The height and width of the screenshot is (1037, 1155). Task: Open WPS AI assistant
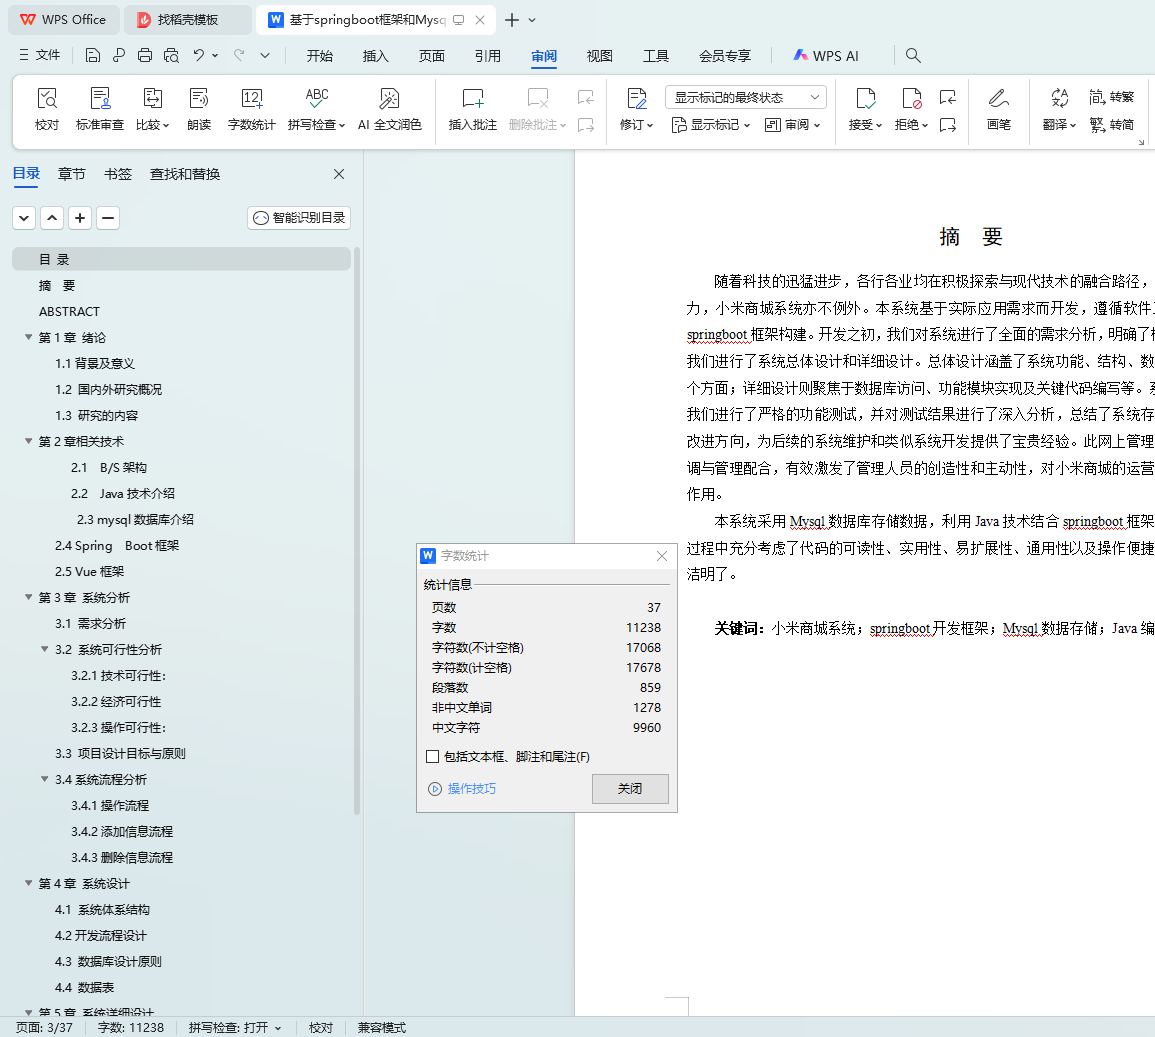click(x=826, y=56)
